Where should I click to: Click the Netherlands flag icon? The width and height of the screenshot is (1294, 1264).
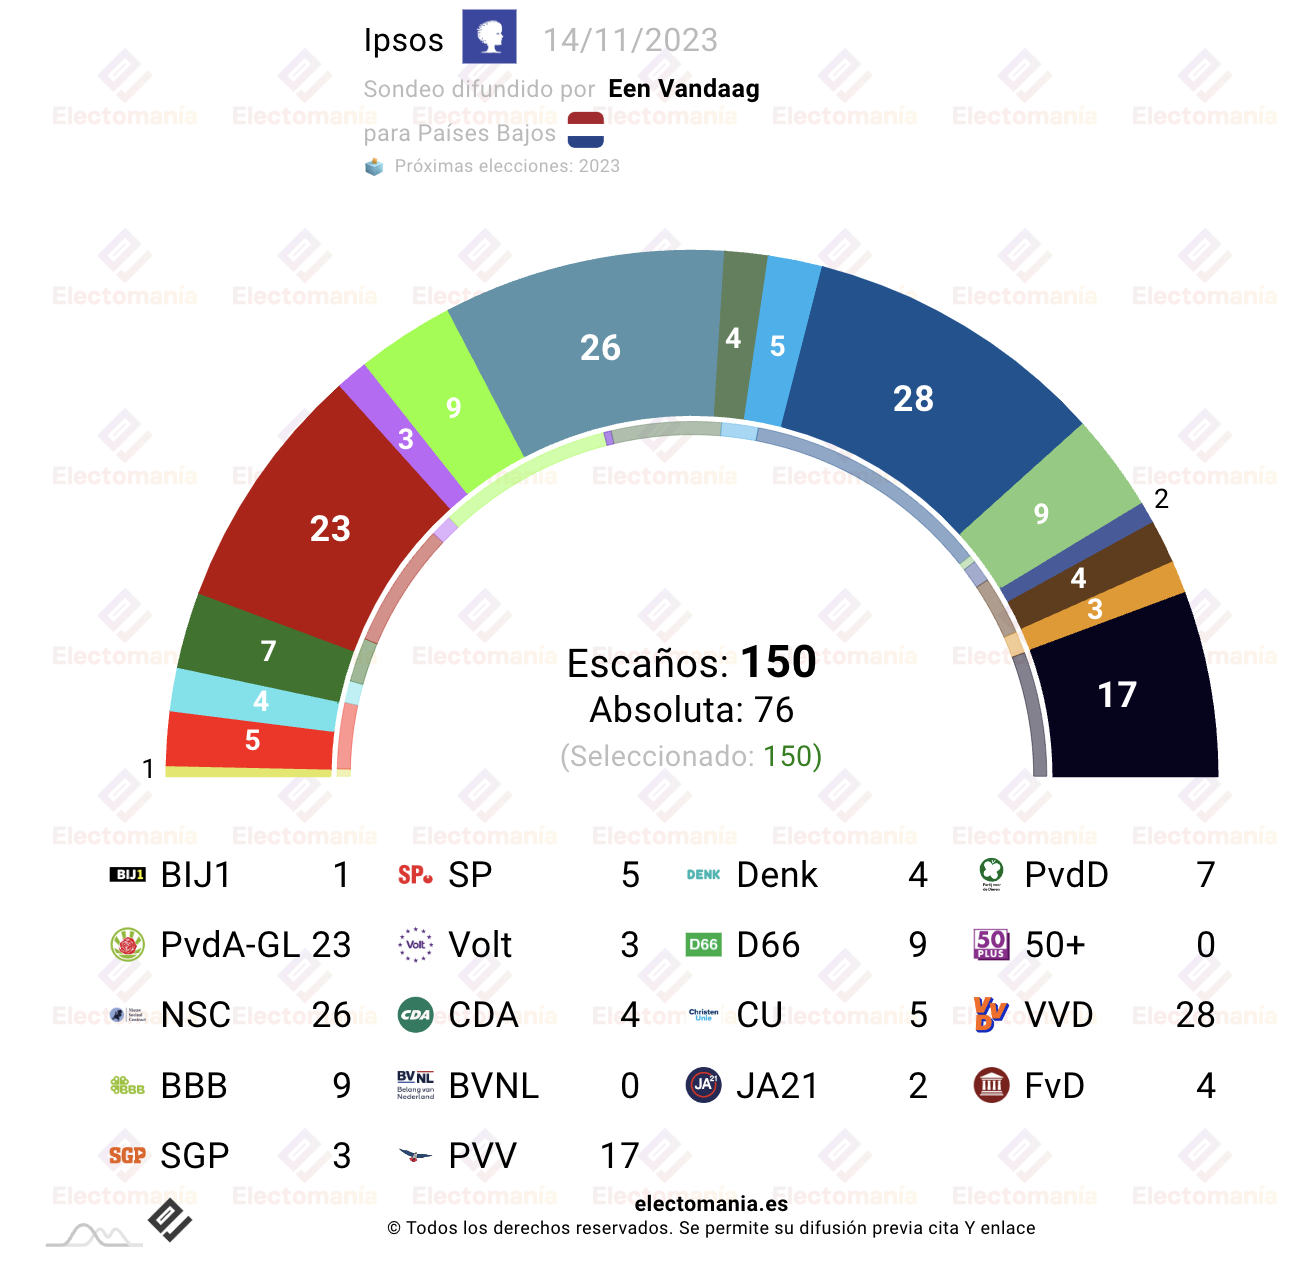pyautogui.click(x=585, y=130)
